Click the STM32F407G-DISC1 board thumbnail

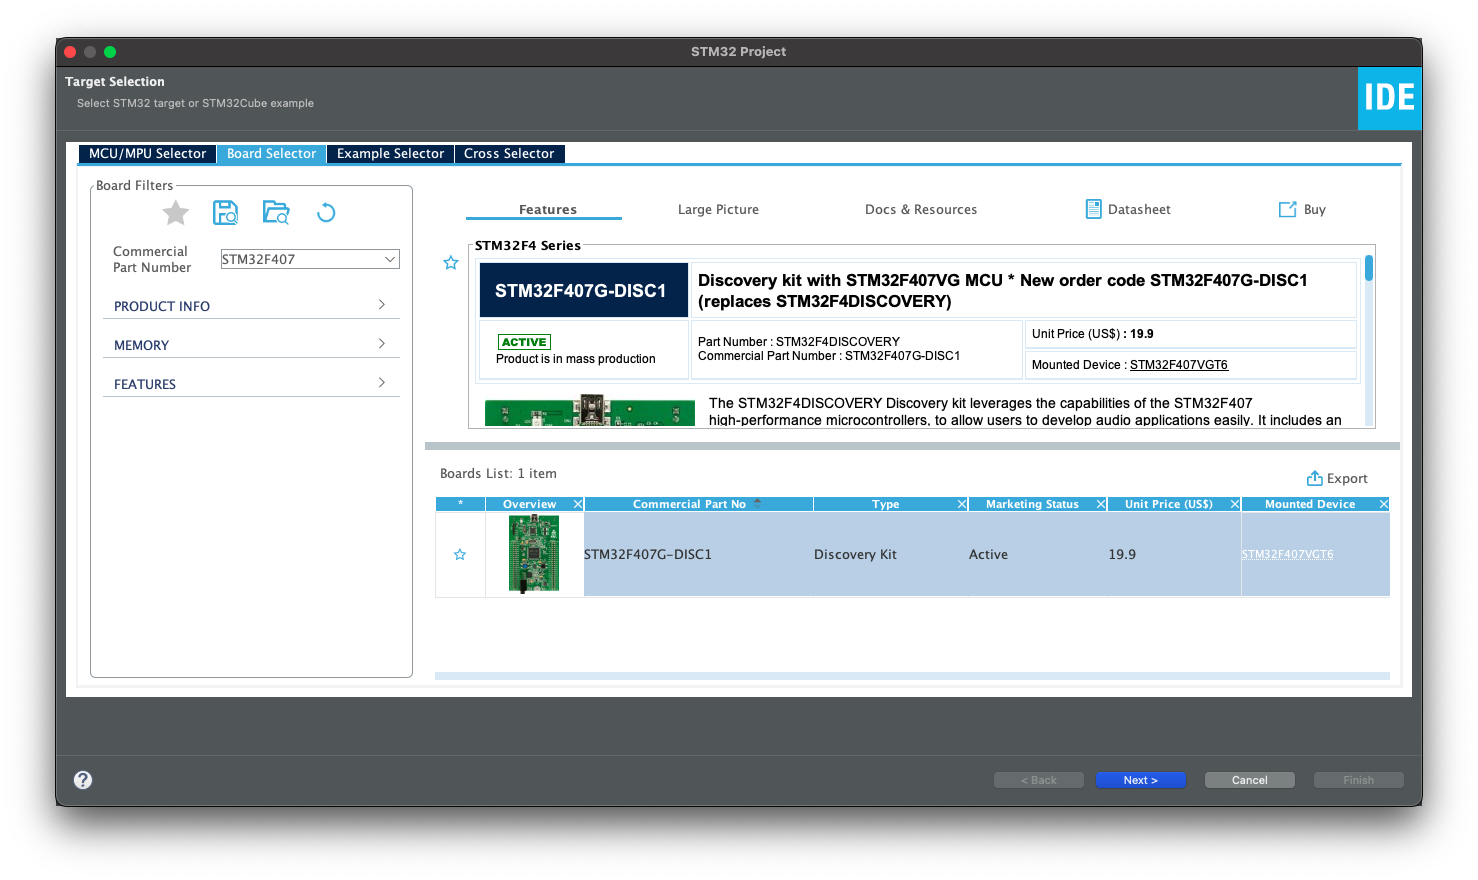pos(533,553)
